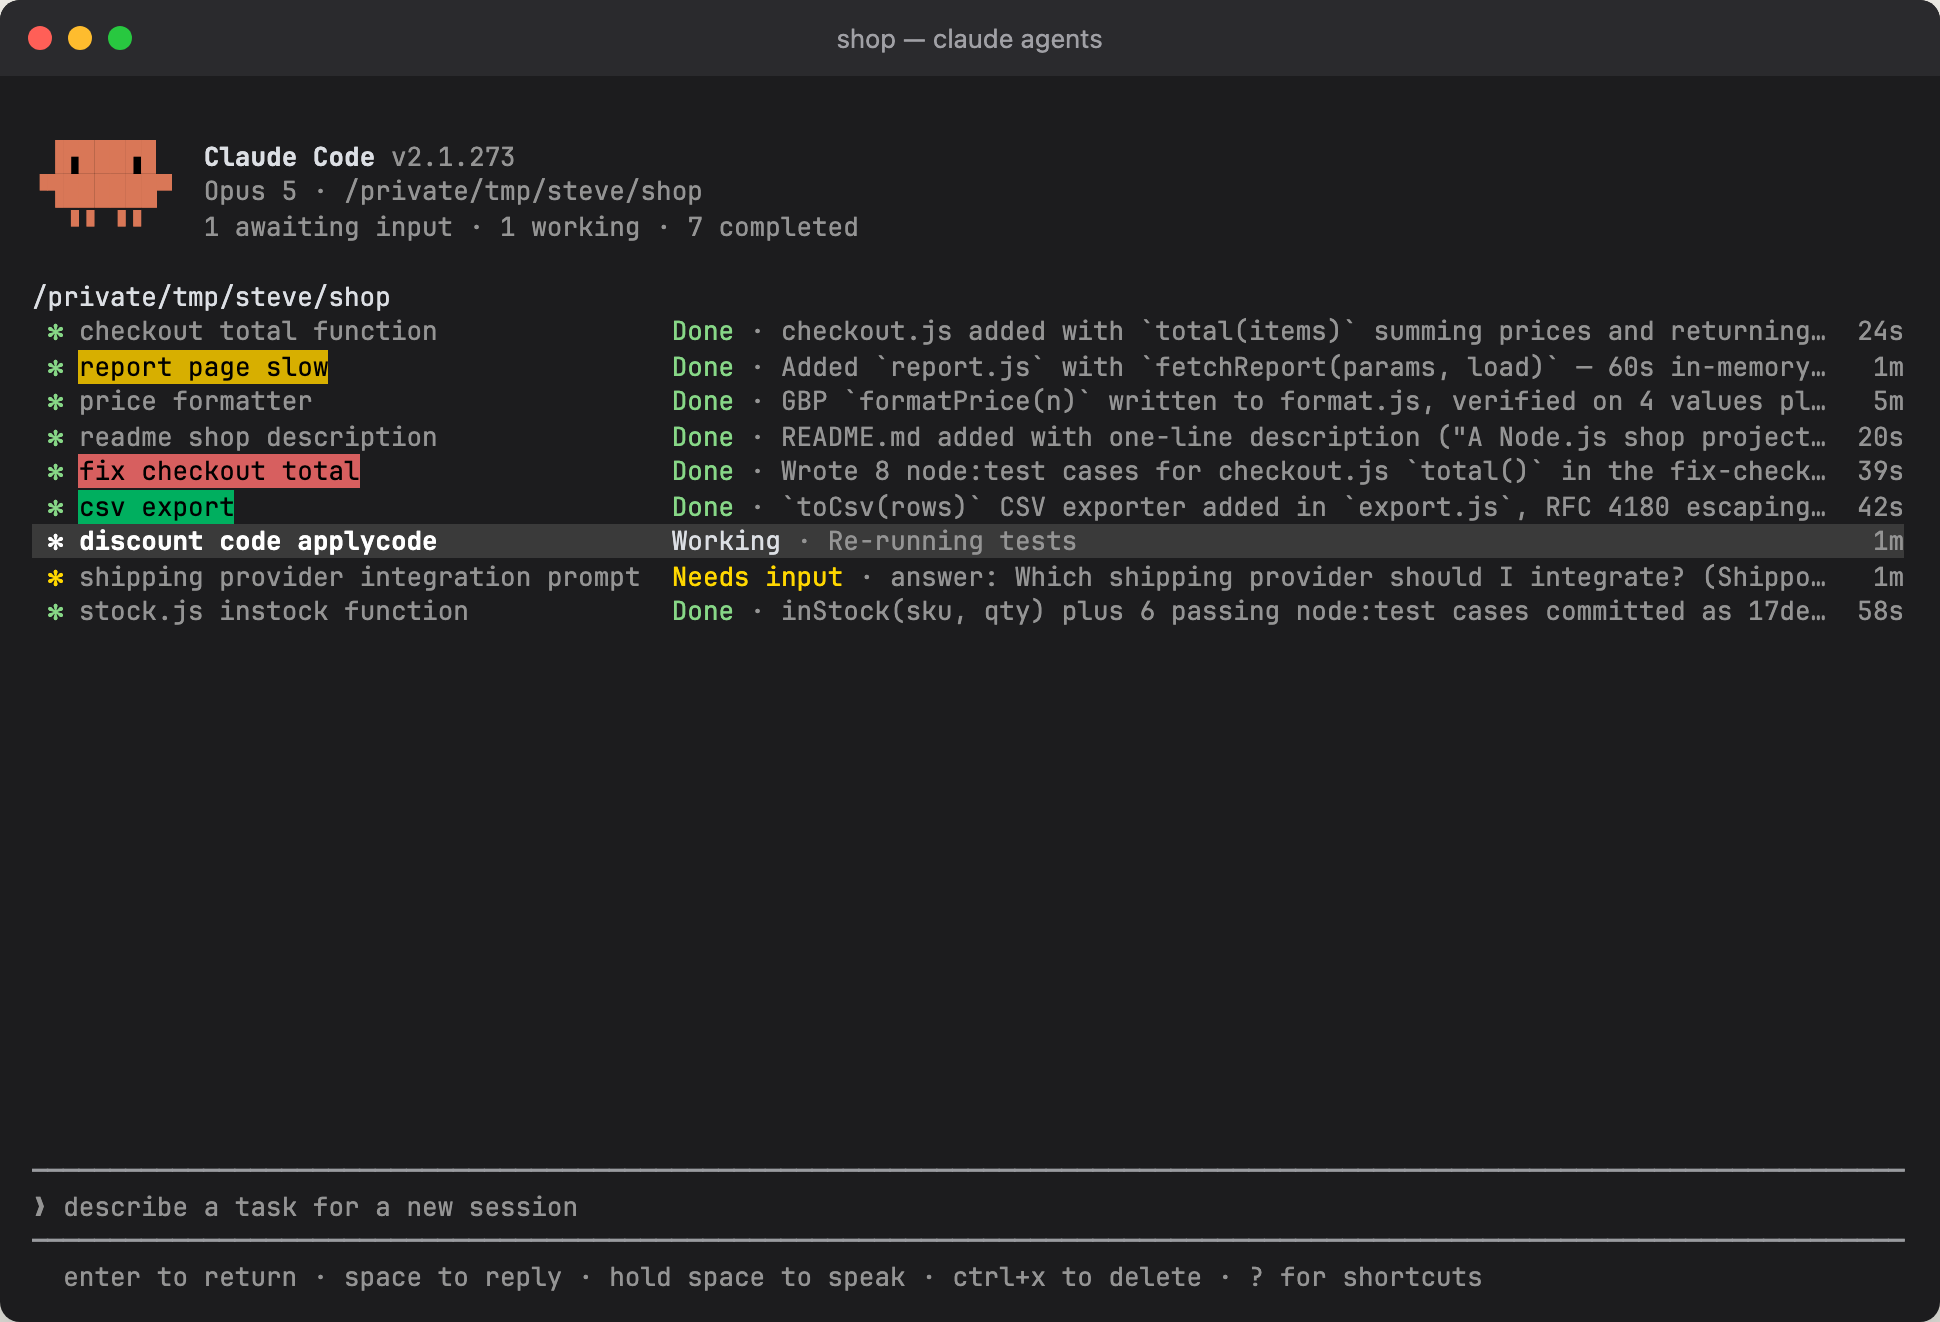Click the yellow asterisk beside shipping provider integration
1940x1322 pixels.
[56, 578]
